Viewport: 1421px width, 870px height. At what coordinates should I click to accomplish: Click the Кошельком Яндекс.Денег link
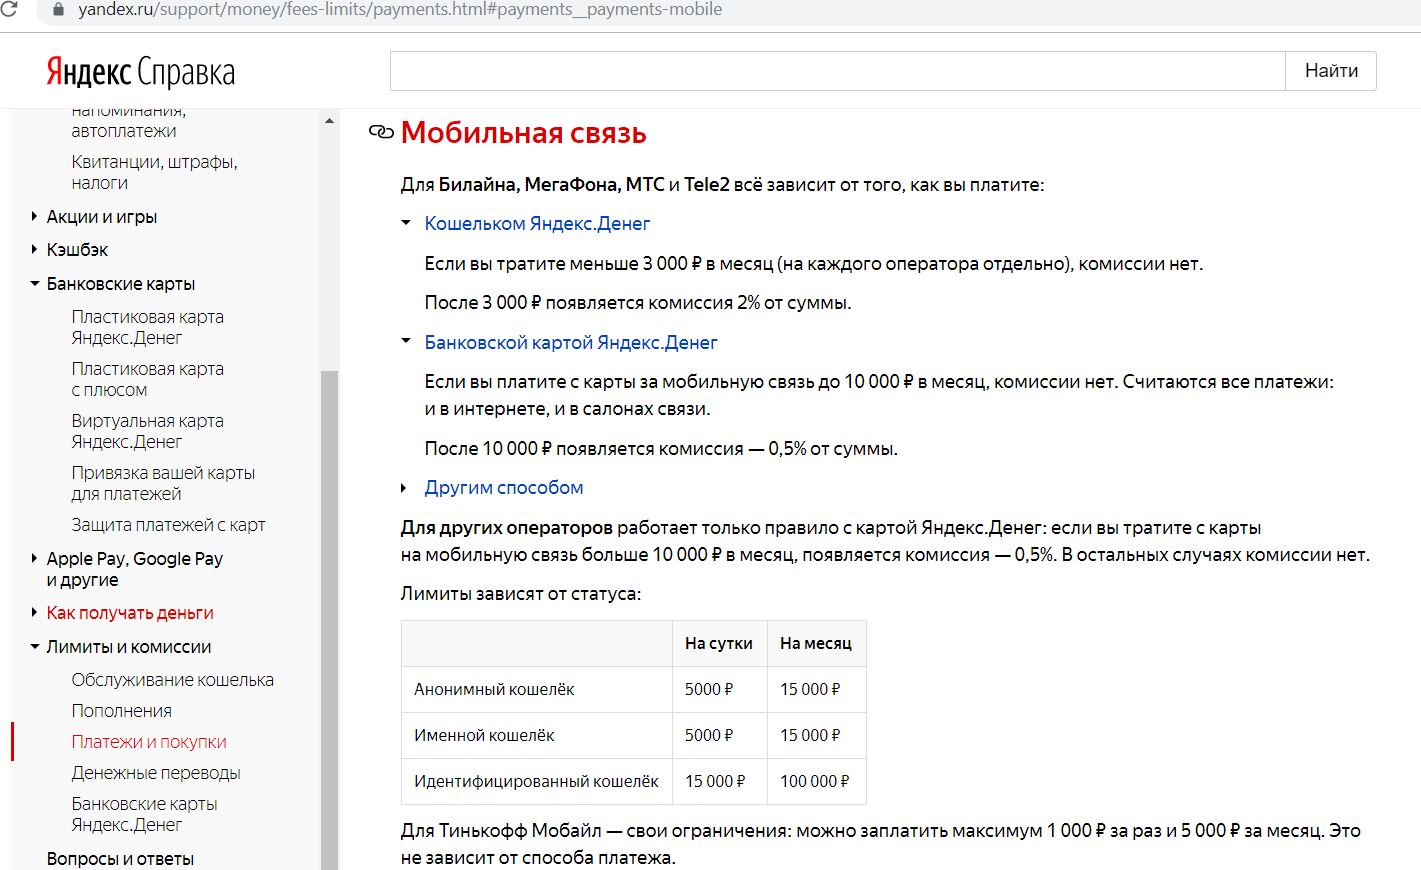click(537, 223)
